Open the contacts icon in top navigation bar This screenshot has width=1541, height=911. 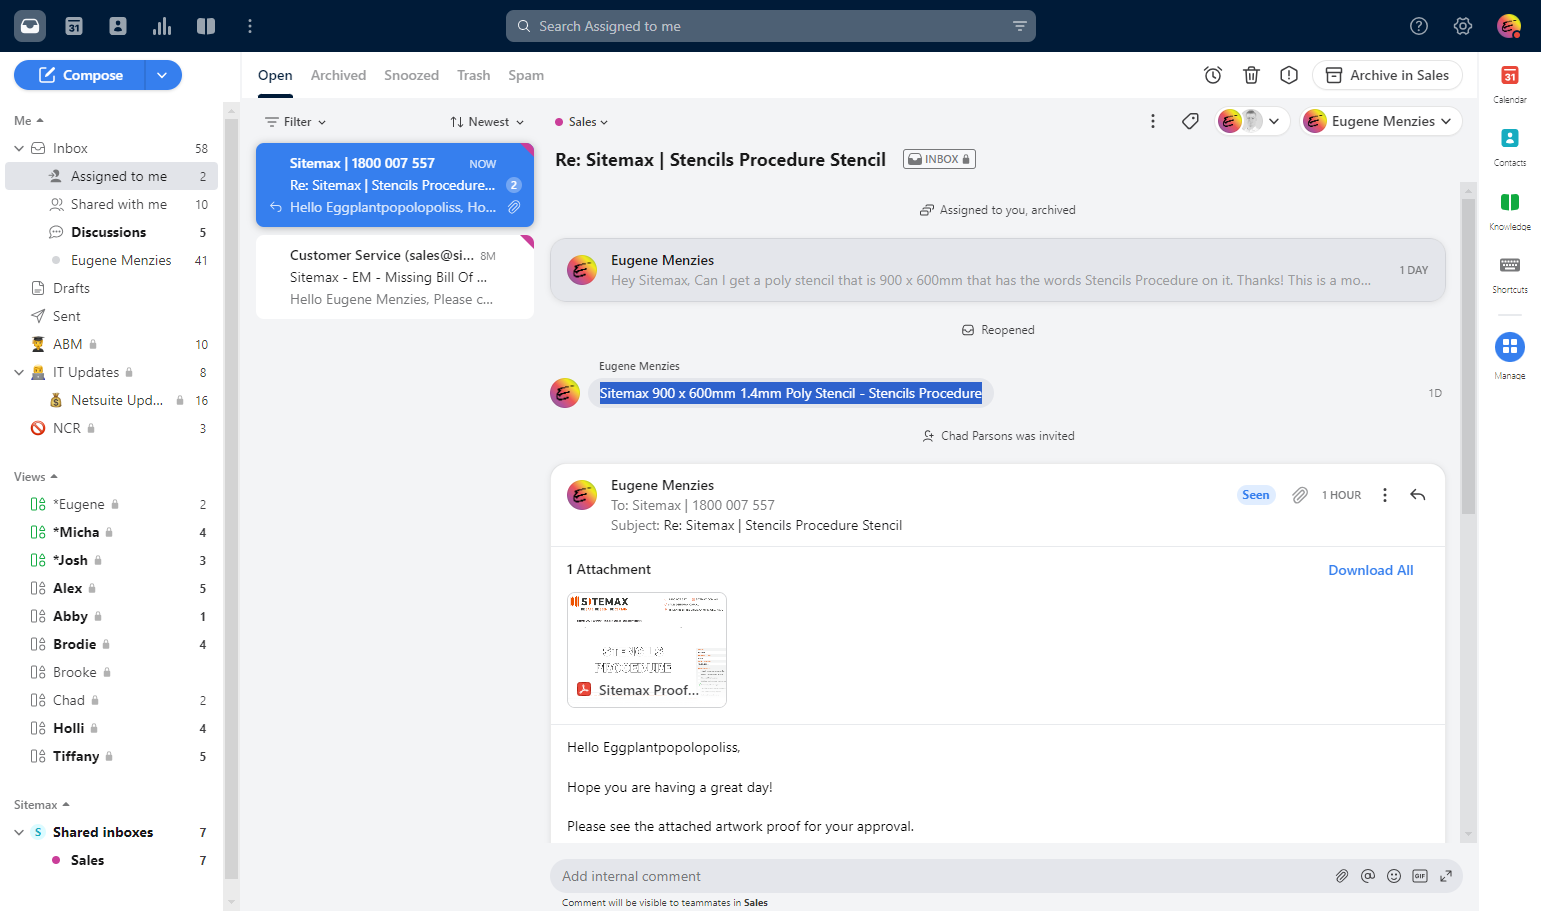tap(118, 26)
